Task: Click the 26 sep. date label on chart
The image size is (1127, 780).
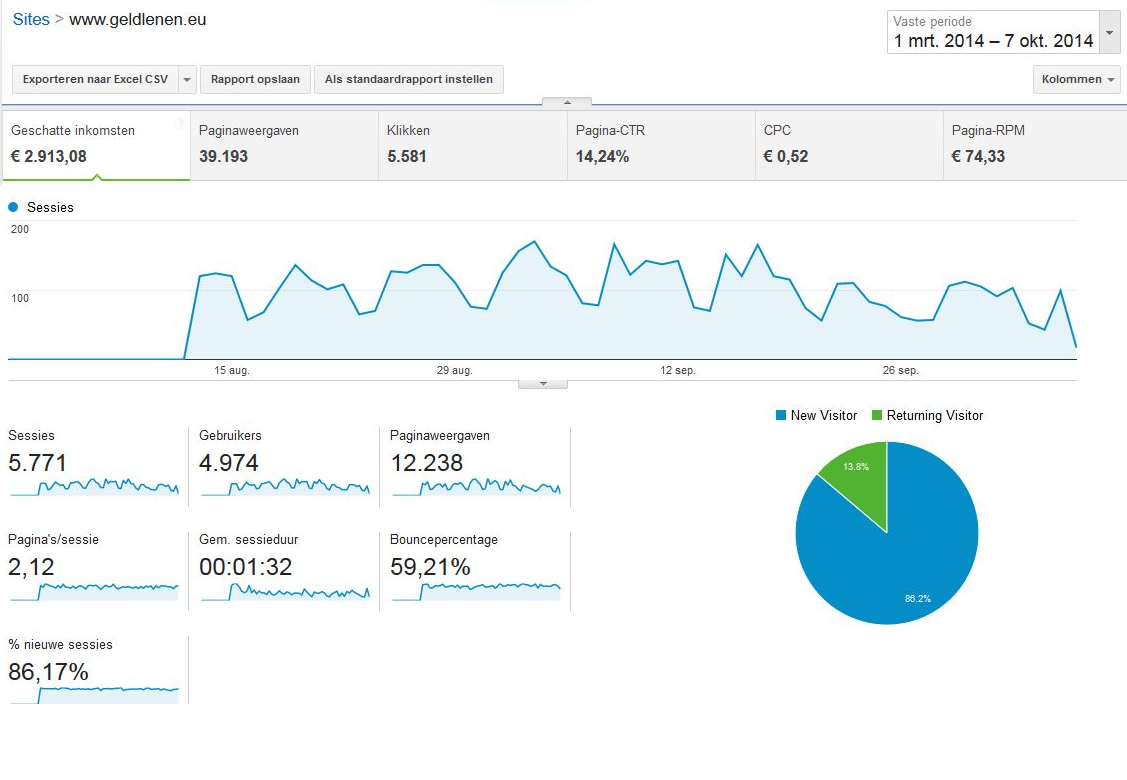Action: (901, 370)
